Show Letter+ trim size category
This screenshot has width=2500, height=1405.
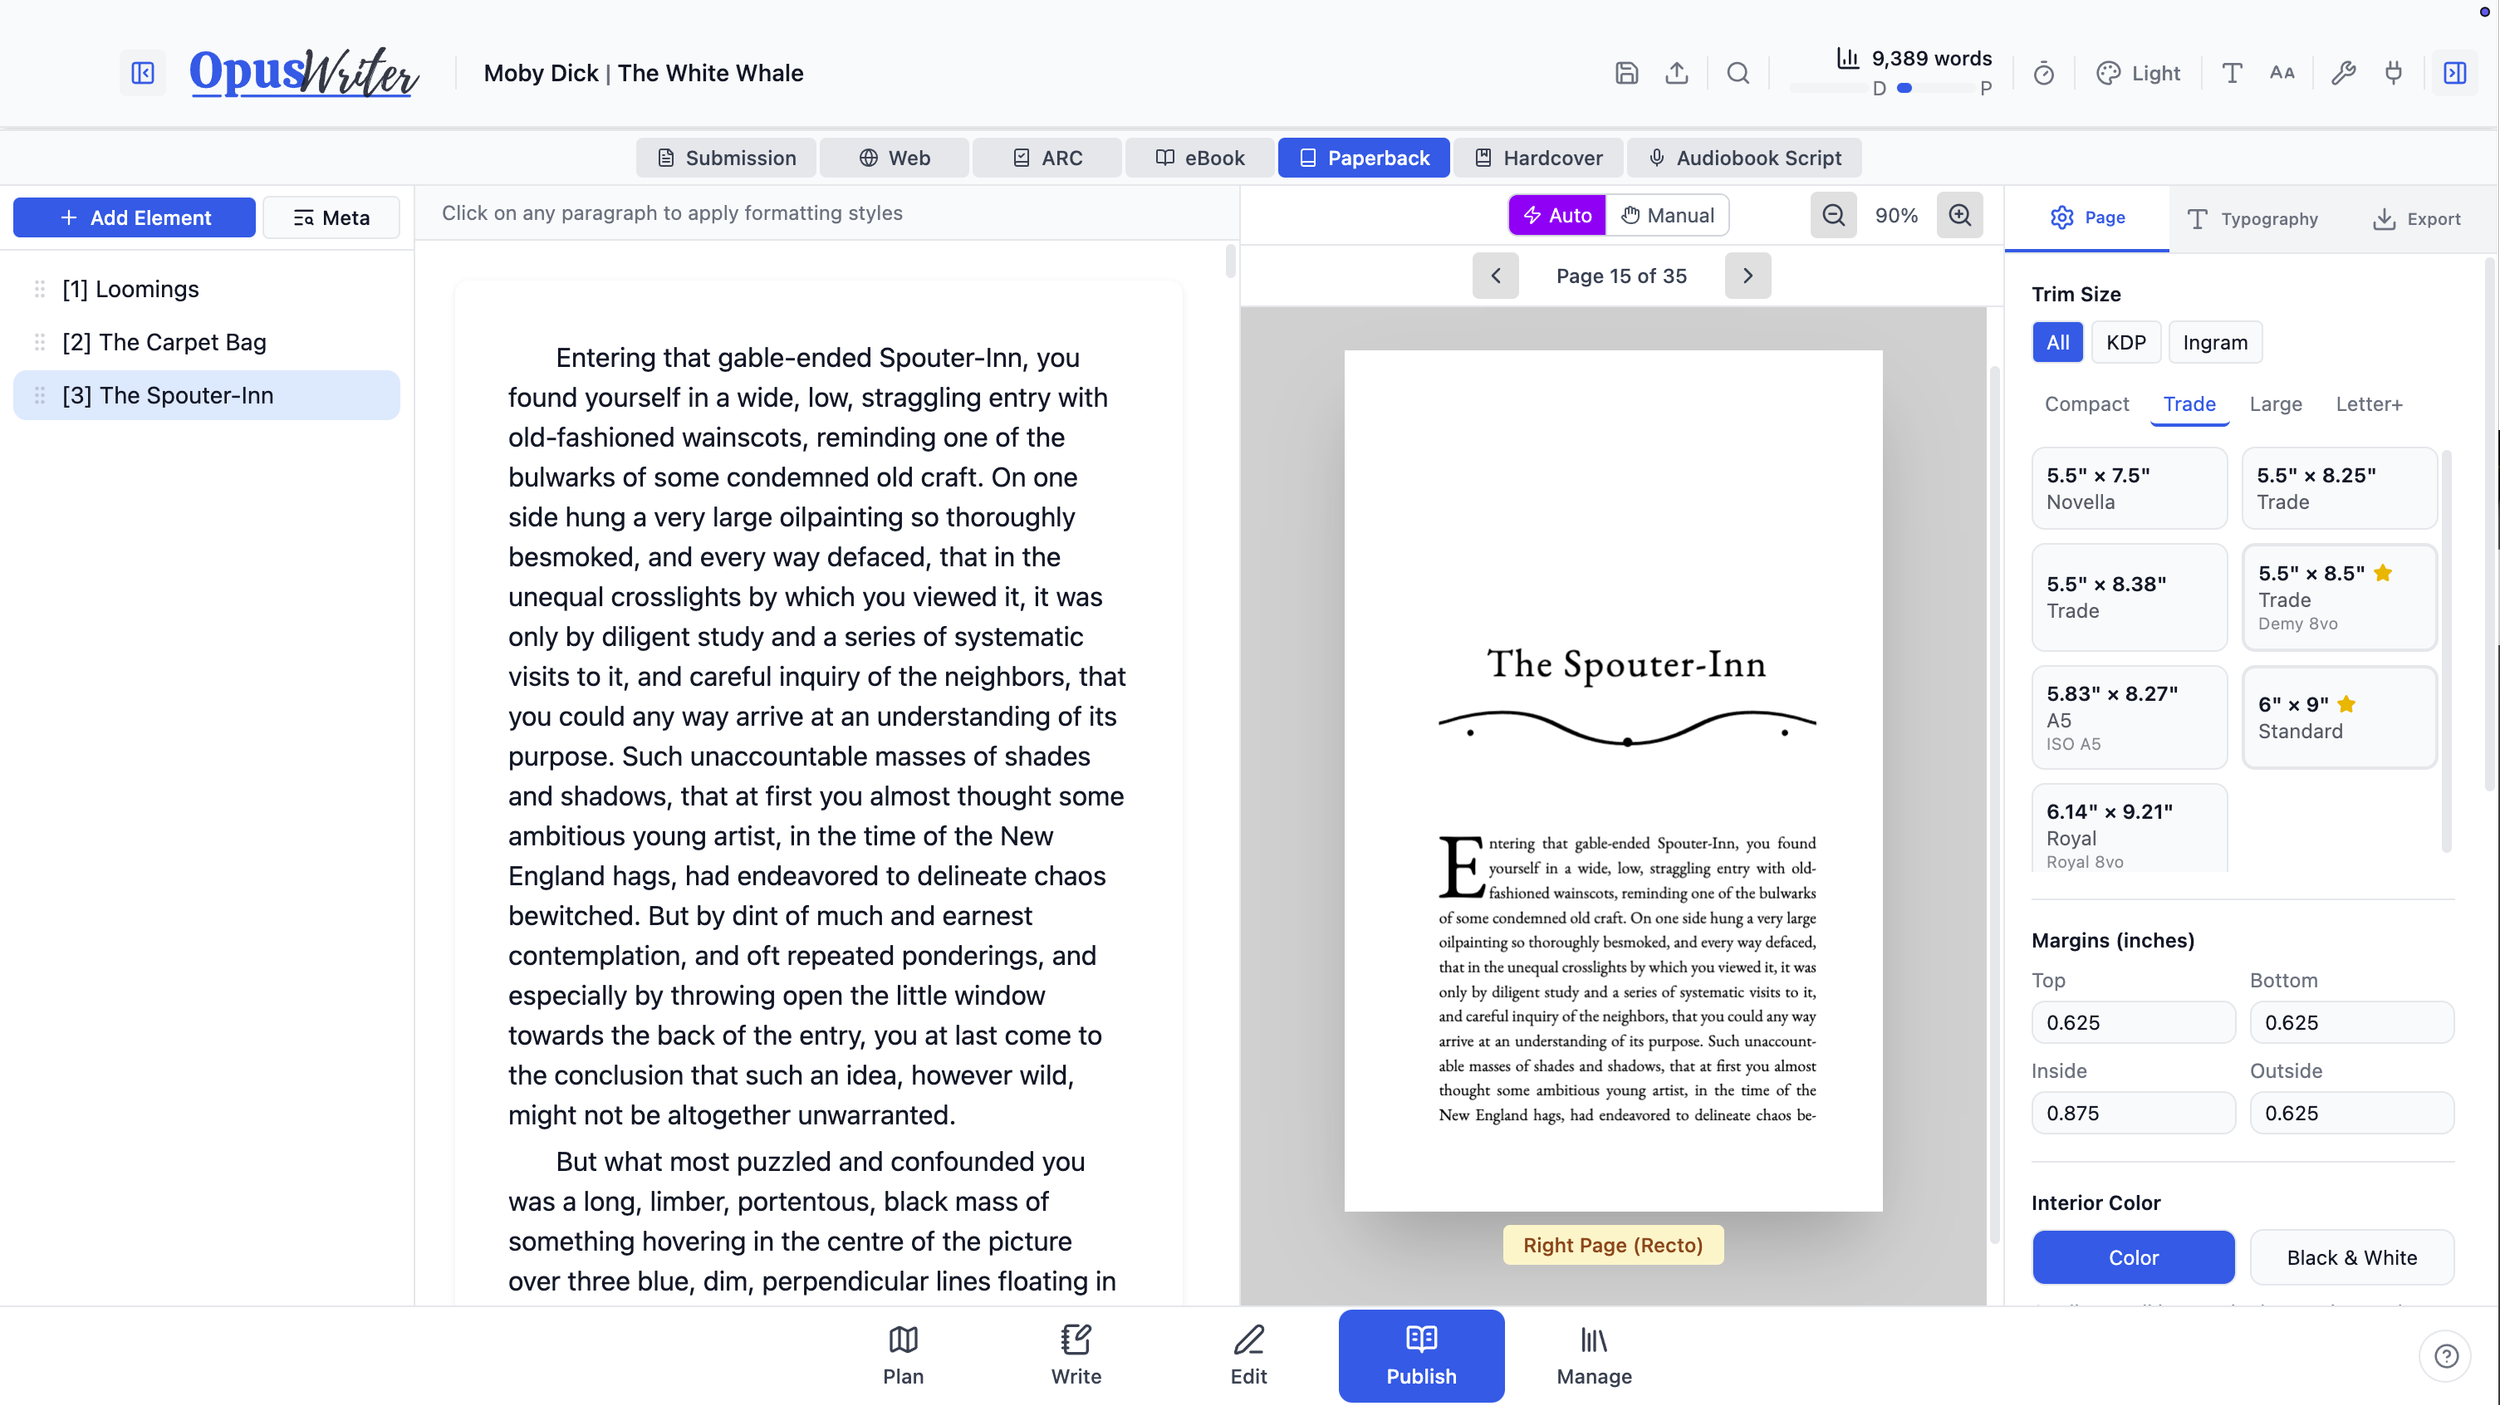point(2369,404)
